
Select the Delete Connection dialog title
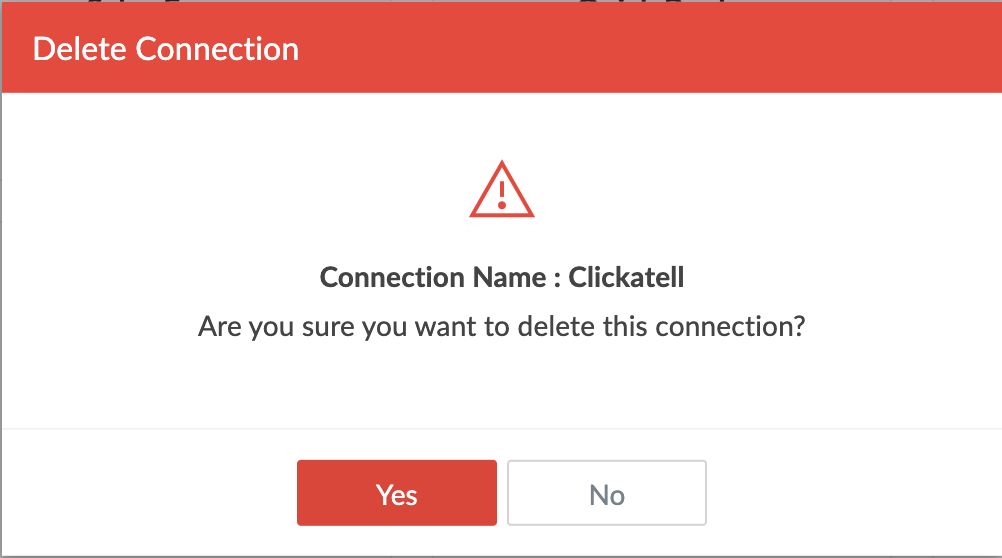point(166,49)
